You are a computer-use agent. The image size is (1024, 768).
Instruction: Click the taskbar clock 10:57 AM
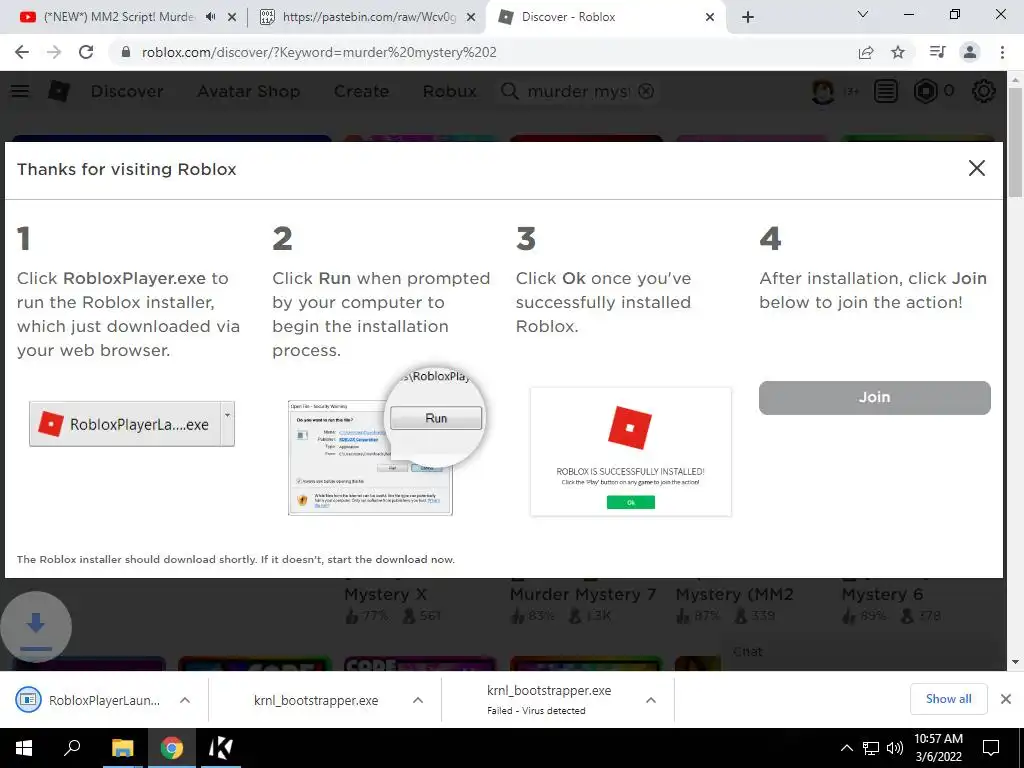938,748
